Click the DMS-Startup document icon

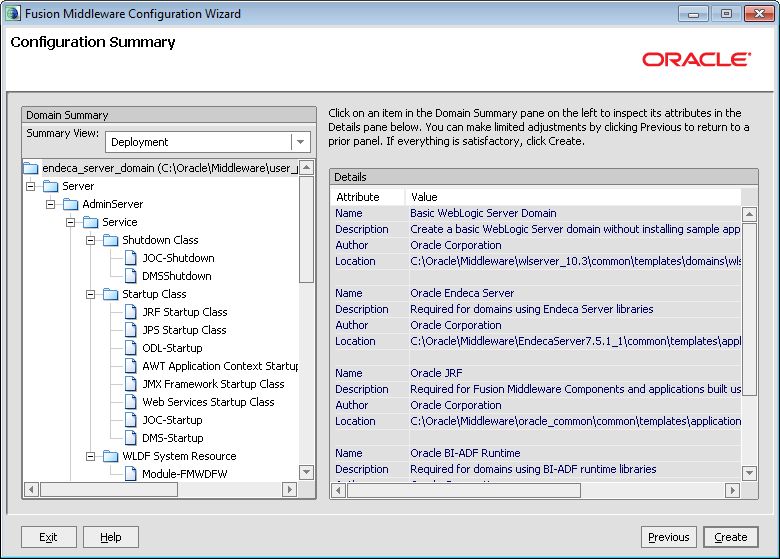tap(130, 438)
